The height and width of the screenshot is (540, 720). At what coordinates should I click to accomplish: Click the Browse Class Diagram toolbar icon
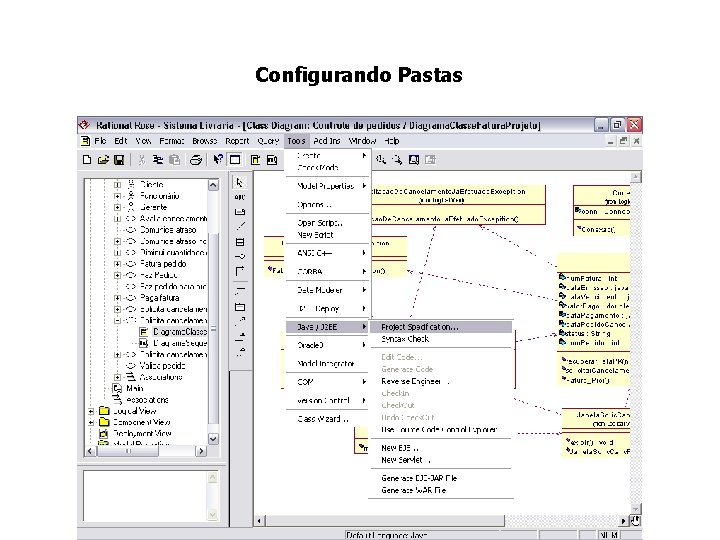(255, 160)
